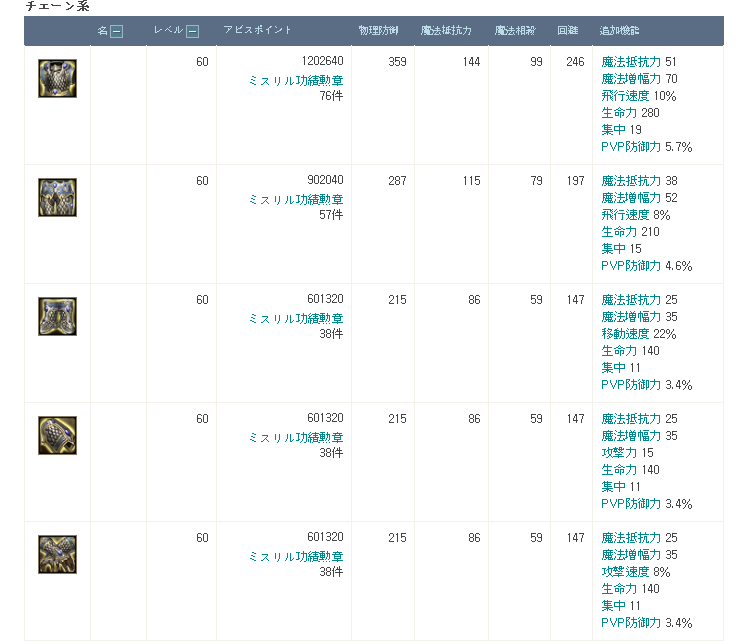Click the 飛行速度 8% stat
The width and height of the screenshot is (747, 644).
pos(636,215)
